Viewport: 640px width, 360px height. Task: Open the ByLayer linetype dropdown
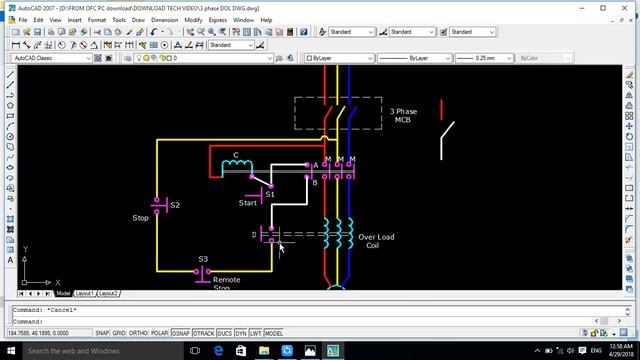414,58
